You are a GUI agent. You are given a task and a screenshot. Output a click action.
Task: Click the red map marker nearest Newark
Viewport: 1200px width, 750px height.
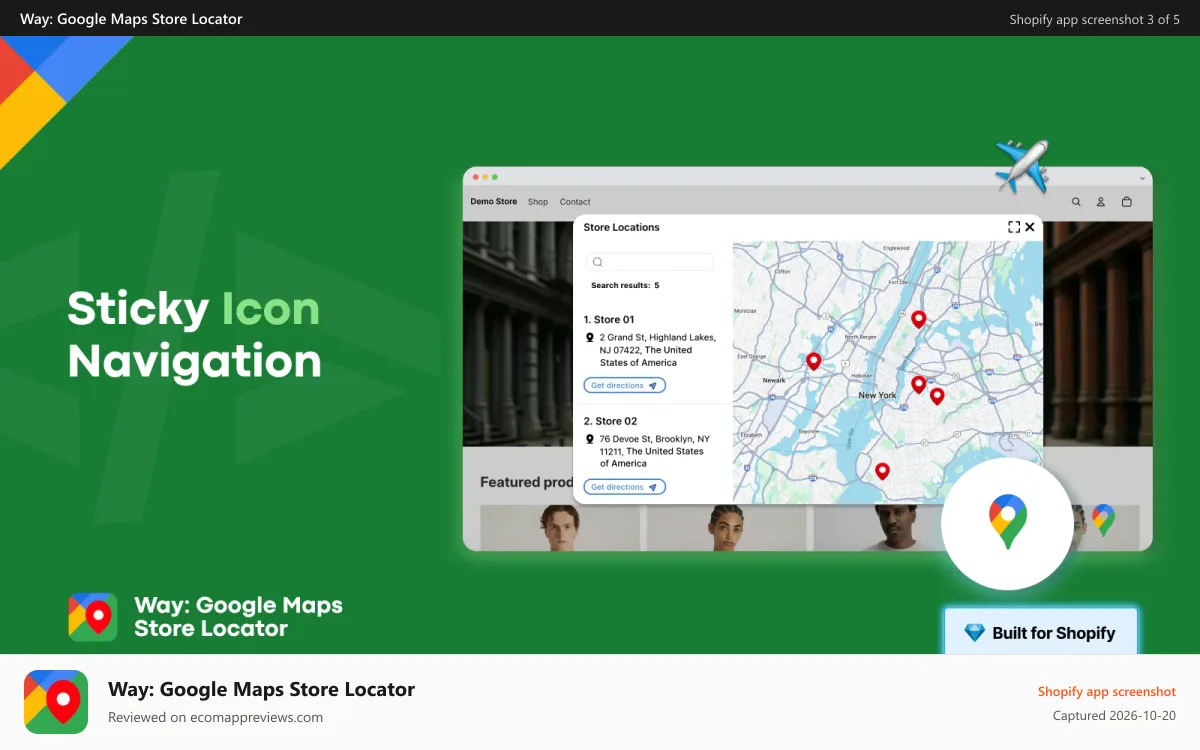pyautogui.click(x=814, y=361)
